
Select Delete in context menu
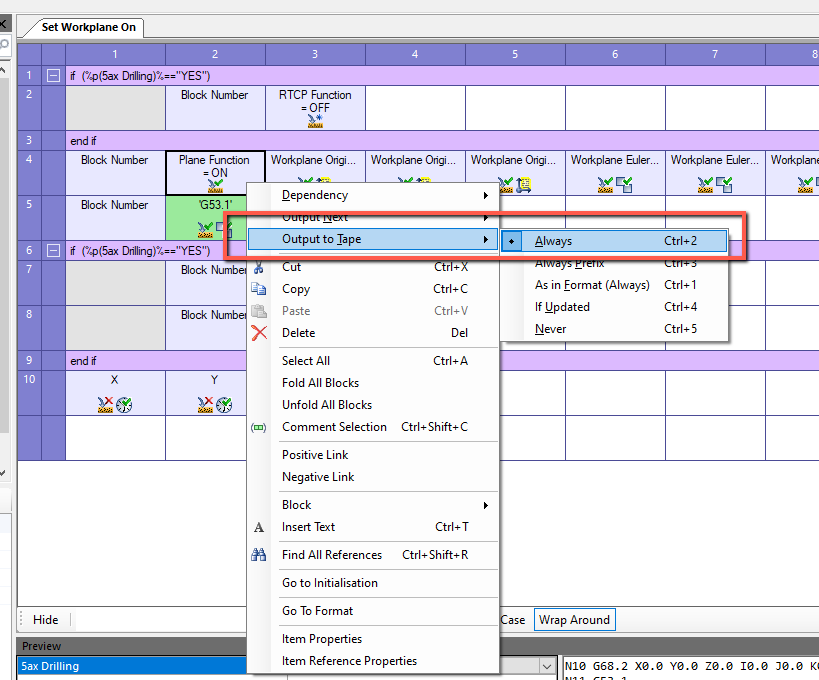pyautogui.click(x=373, y=333)
